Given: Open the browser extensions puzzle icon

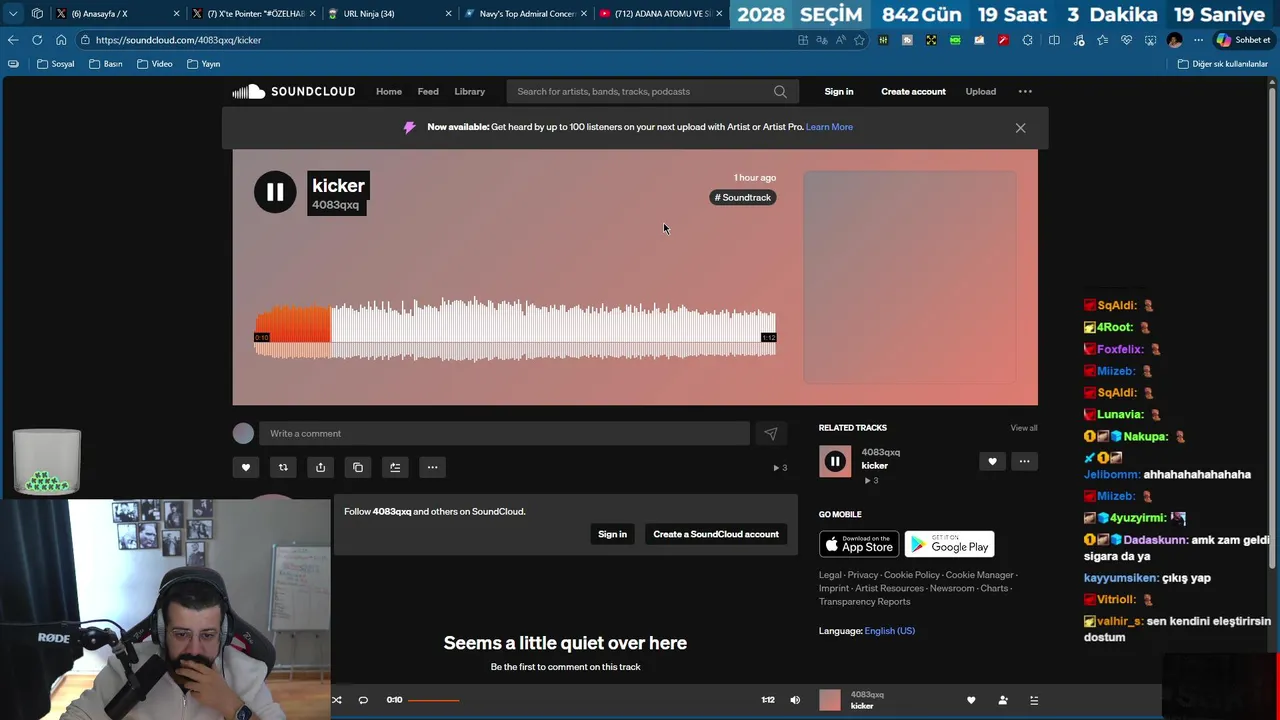Looking at the screenshot, I should pyautogui.click(x=1027, y=40).
